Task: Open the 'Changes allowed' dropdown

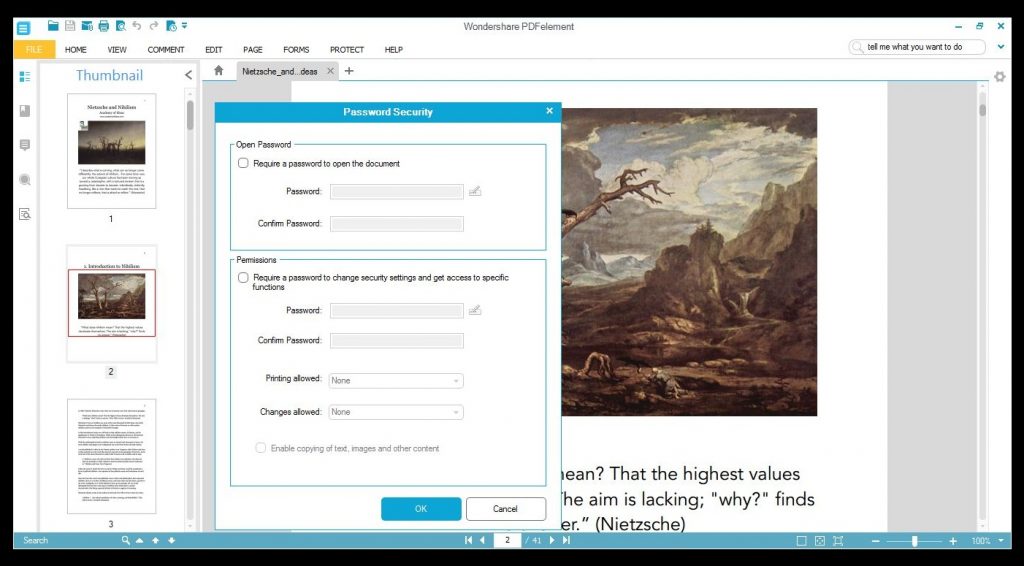Action: tap(396, 412)
